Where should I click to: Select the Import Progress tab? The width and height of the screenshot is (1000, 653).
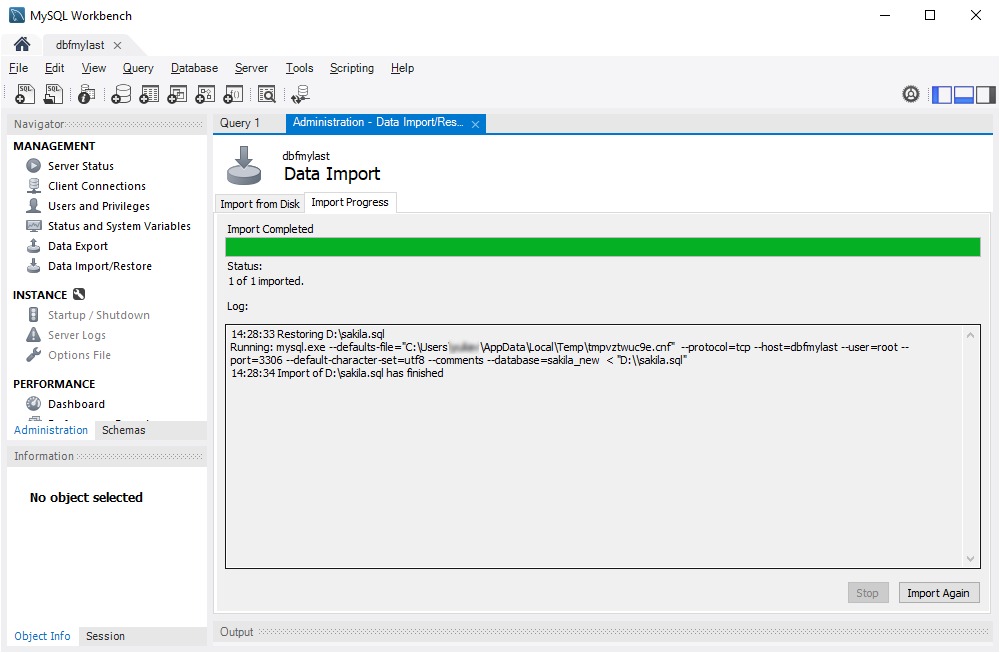coord(349,202)
